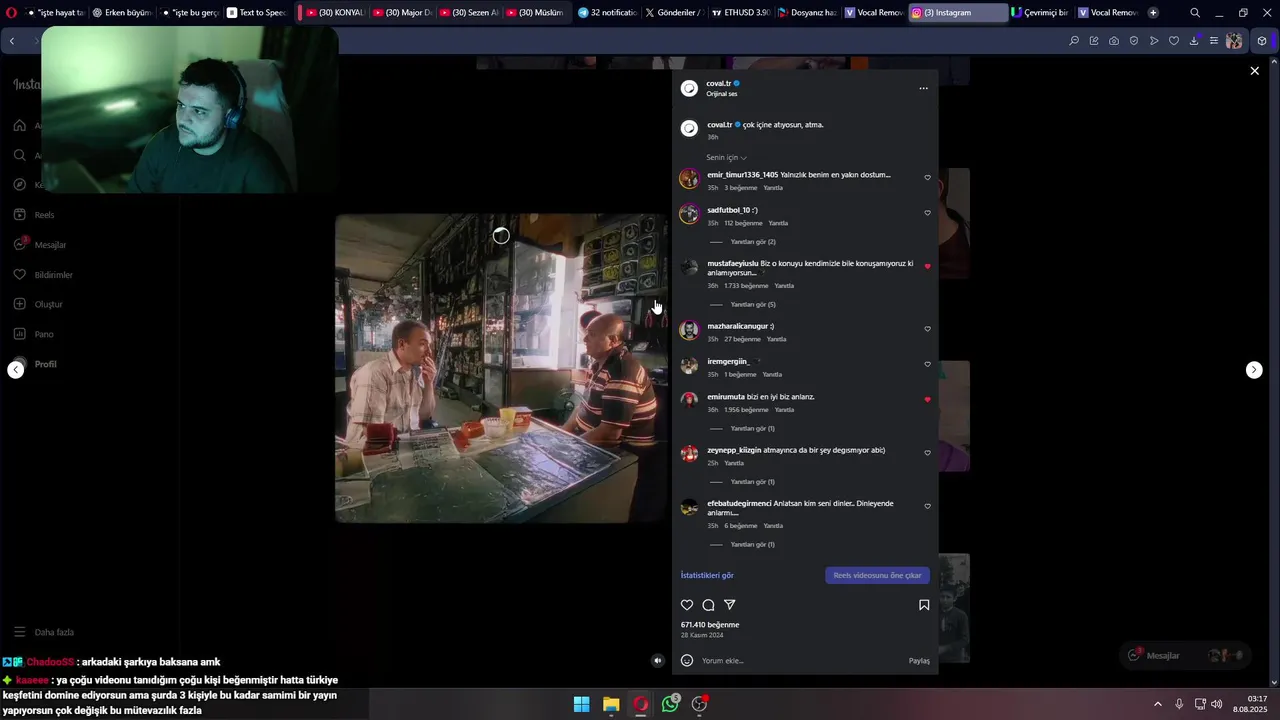
Task: Click the browser downloads icon
Action: point(1194,41)
